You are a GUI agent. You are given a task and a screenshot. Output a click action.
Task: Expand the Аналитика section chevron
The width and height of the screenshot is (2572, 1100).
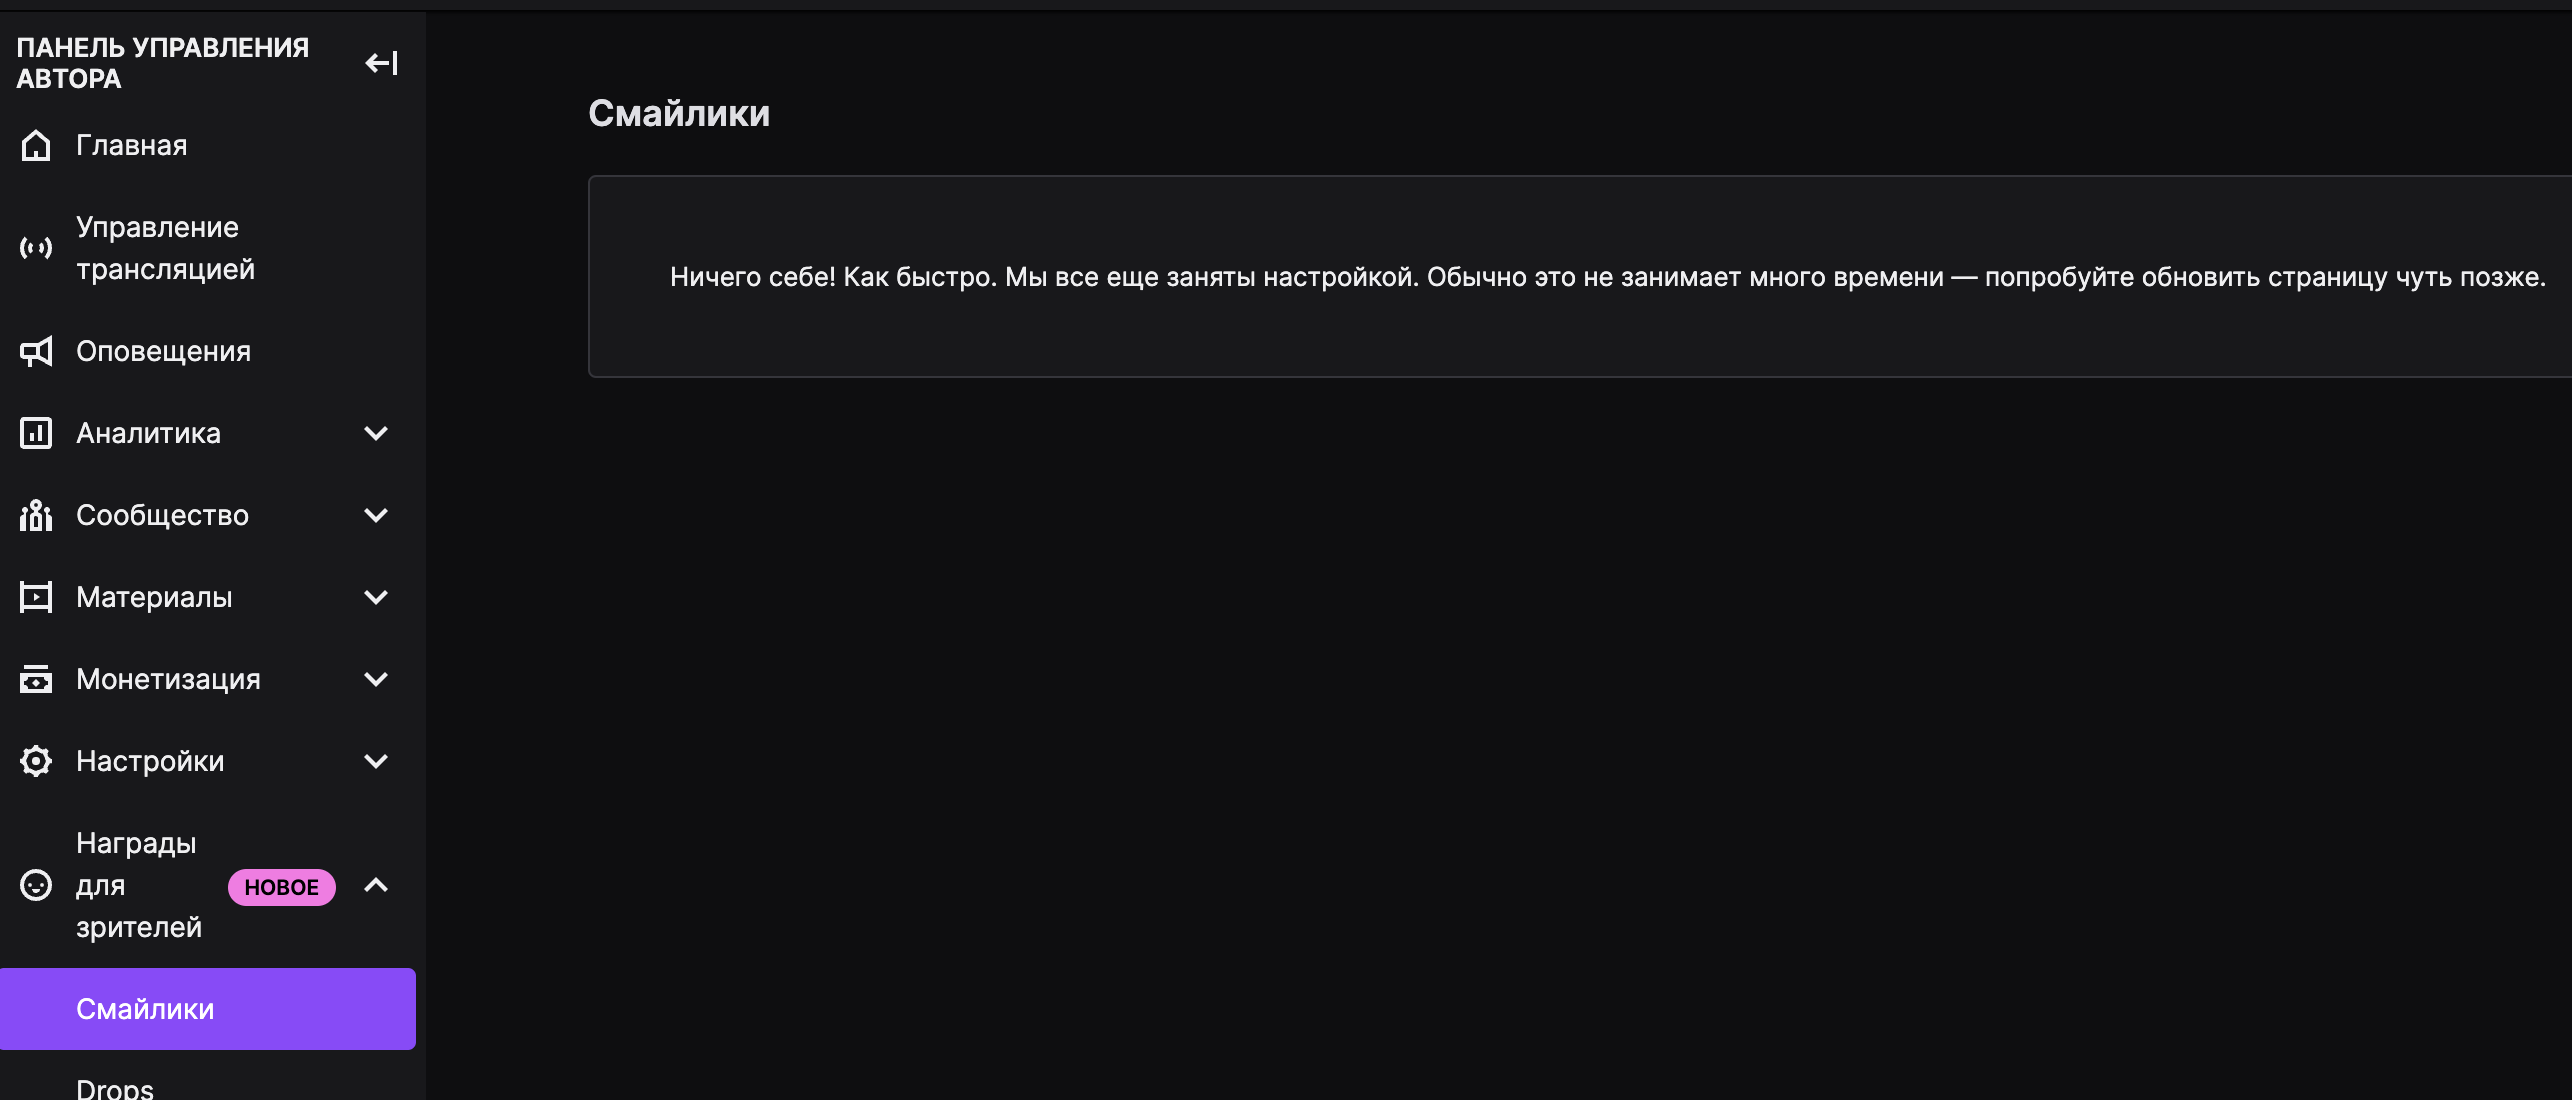(x=376, y=434)
